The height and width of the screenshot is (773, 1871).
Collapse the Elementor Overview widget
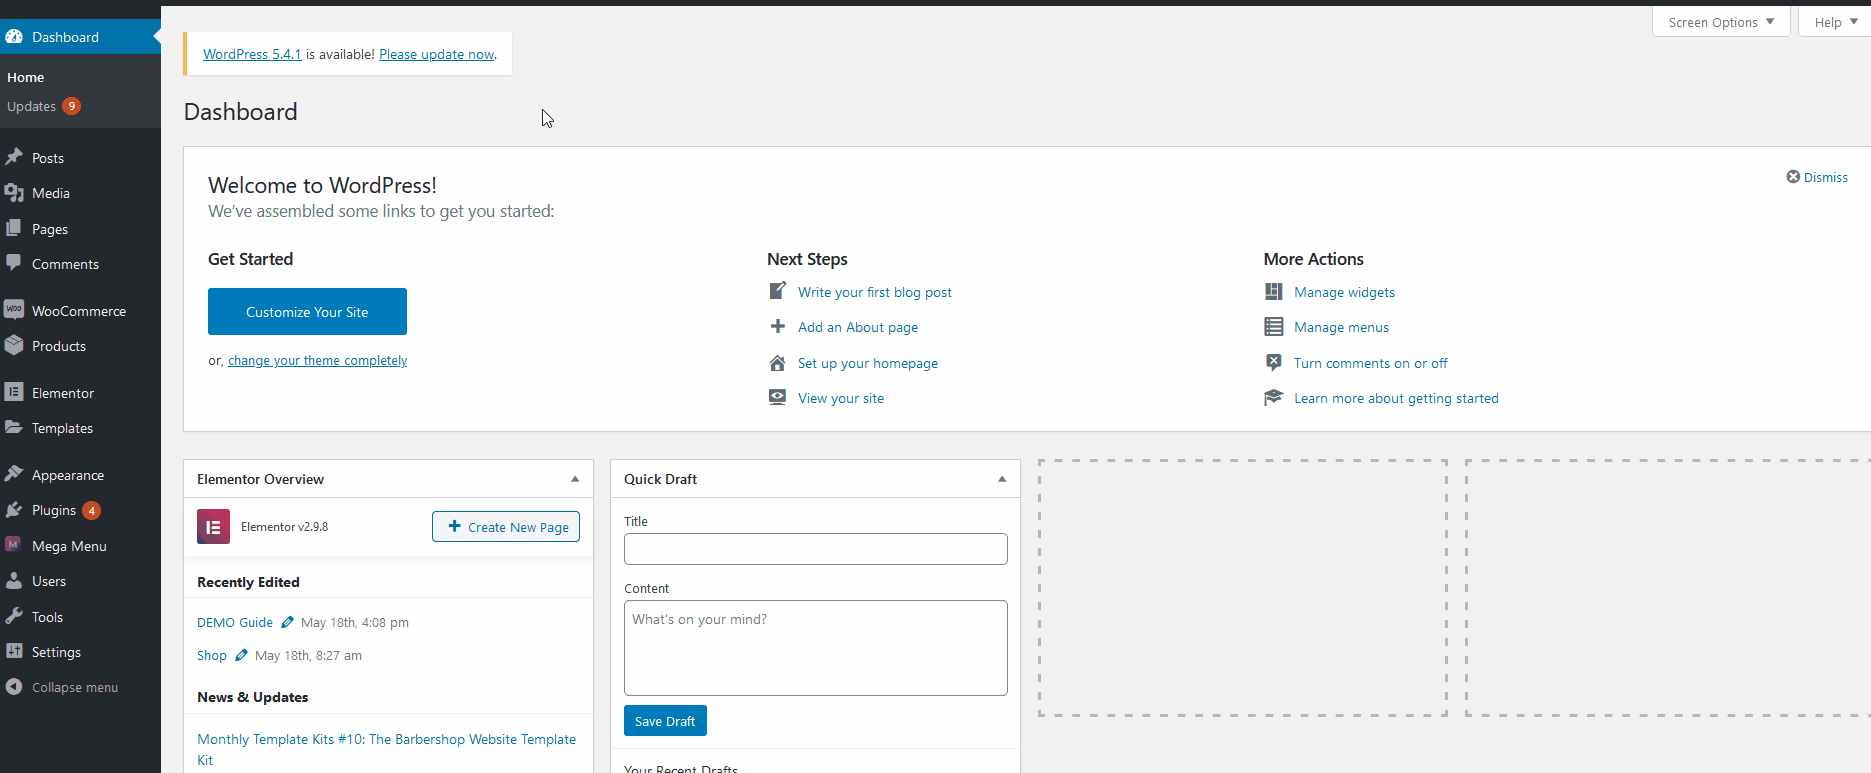pos(575,479)
